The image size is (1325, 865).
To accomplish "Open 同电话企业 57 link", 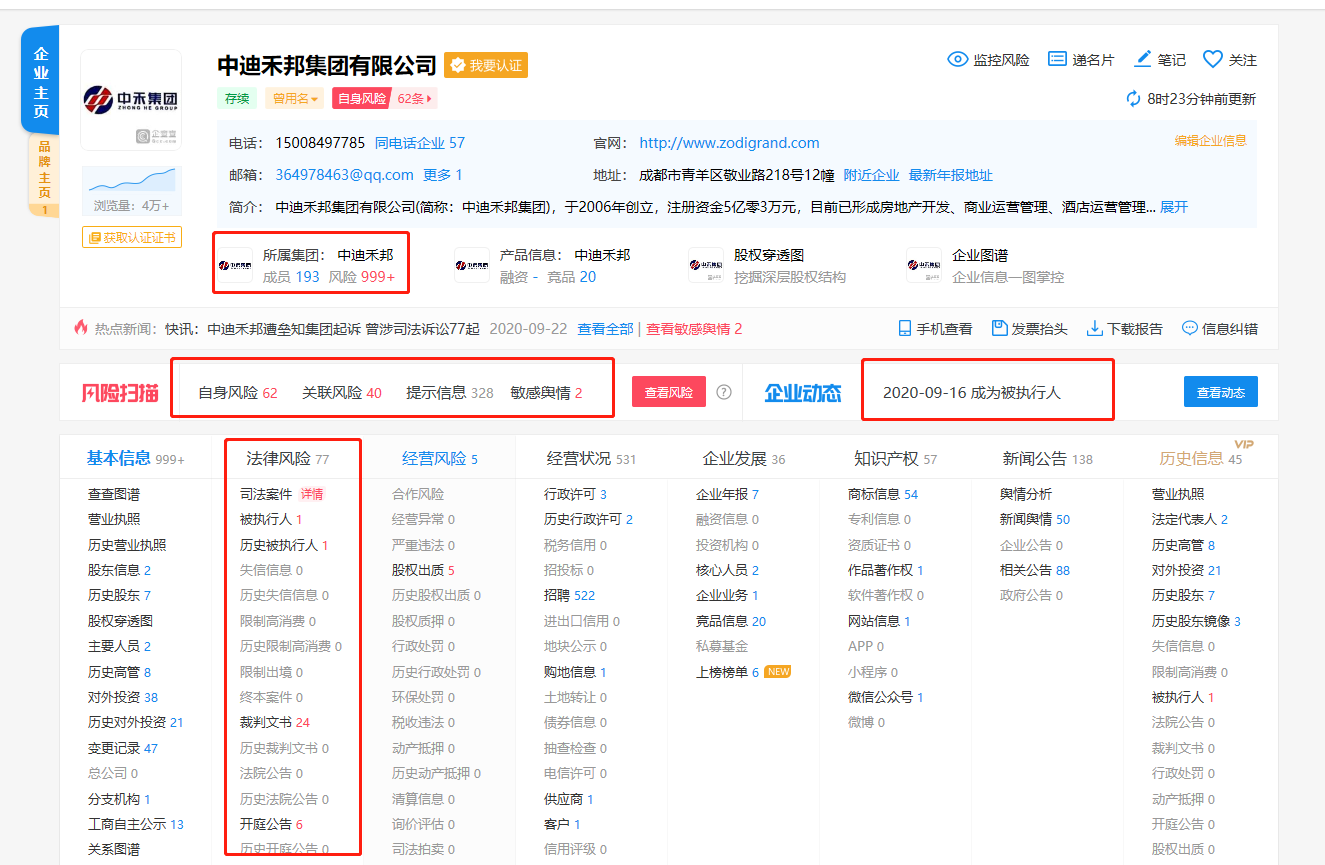I will click(420, 143).
